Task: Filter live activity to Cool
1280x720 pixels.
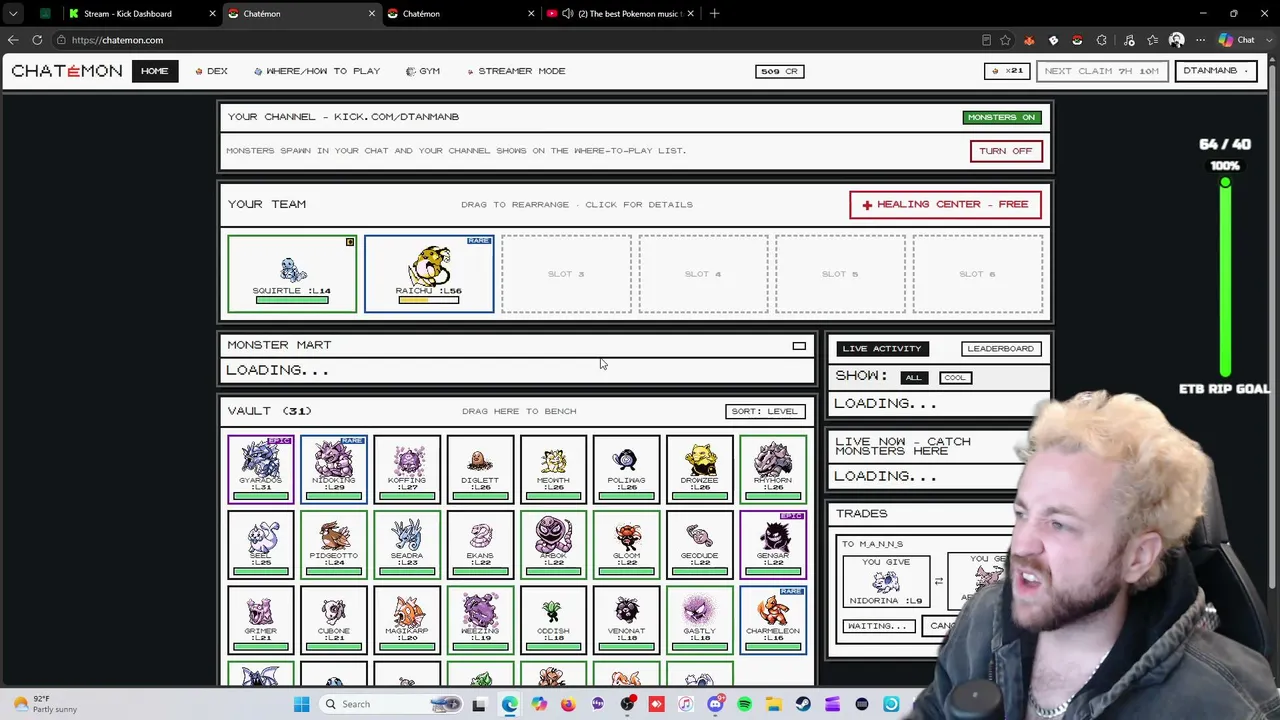Action: pos(955,377)
